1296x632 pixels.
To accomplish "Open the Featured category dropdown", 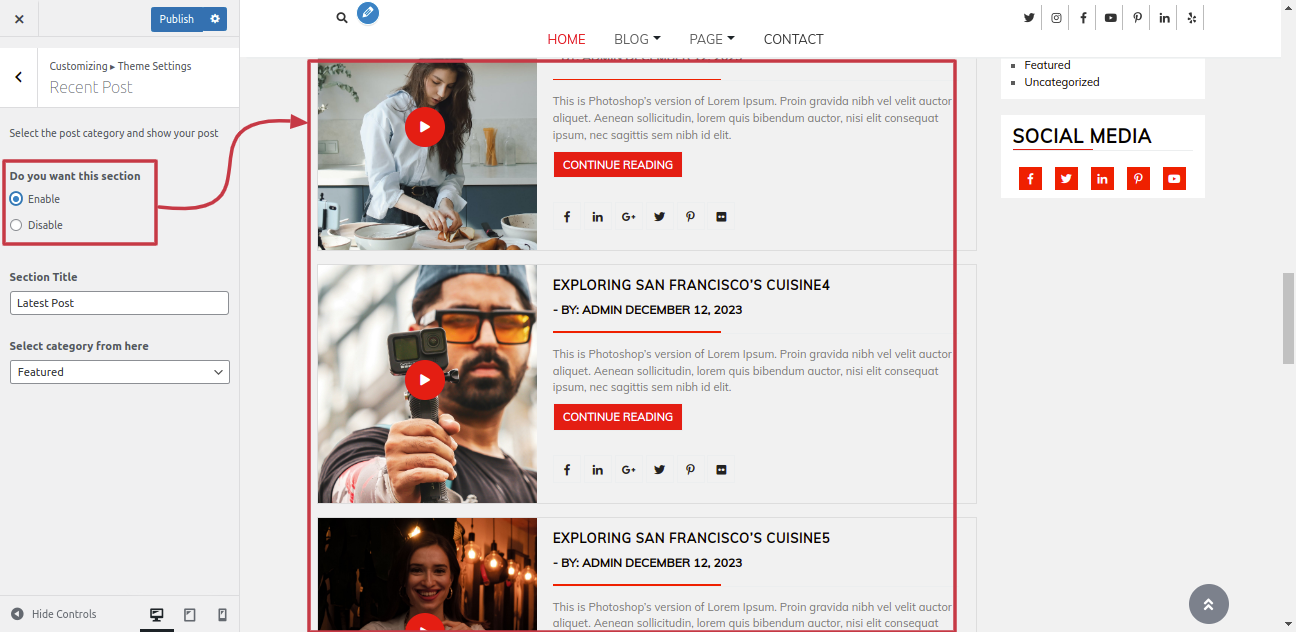I will [x=120, y=372].
